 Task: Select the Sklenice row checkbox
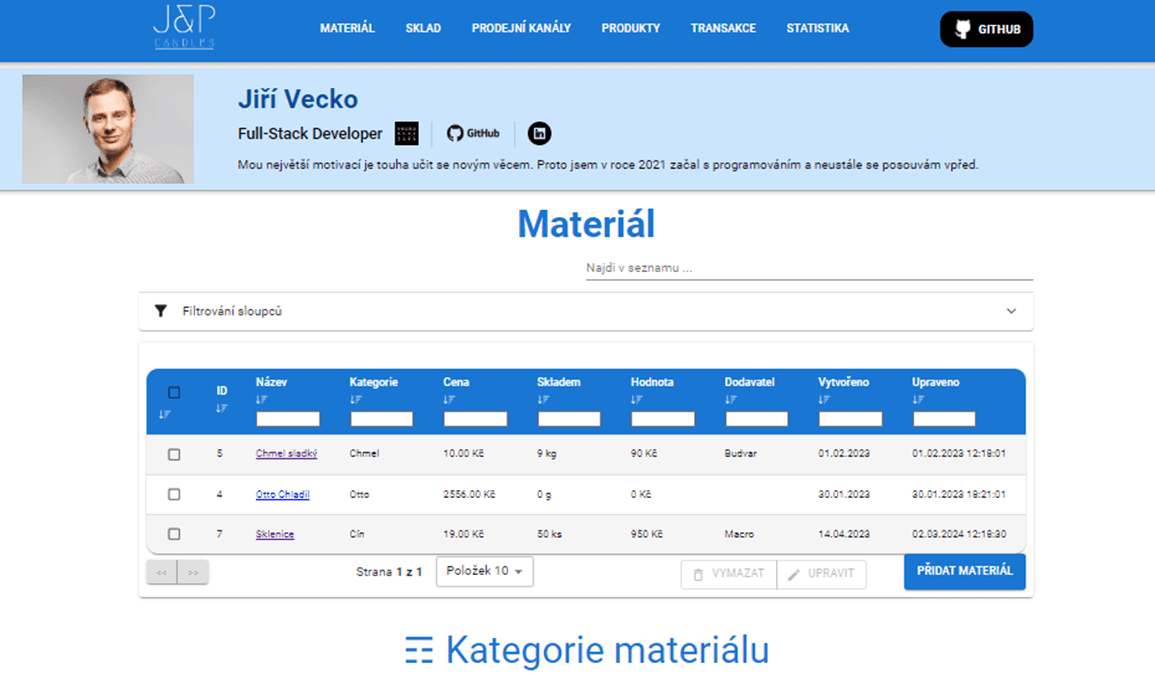pyautogui.click(x=174, y=534)
